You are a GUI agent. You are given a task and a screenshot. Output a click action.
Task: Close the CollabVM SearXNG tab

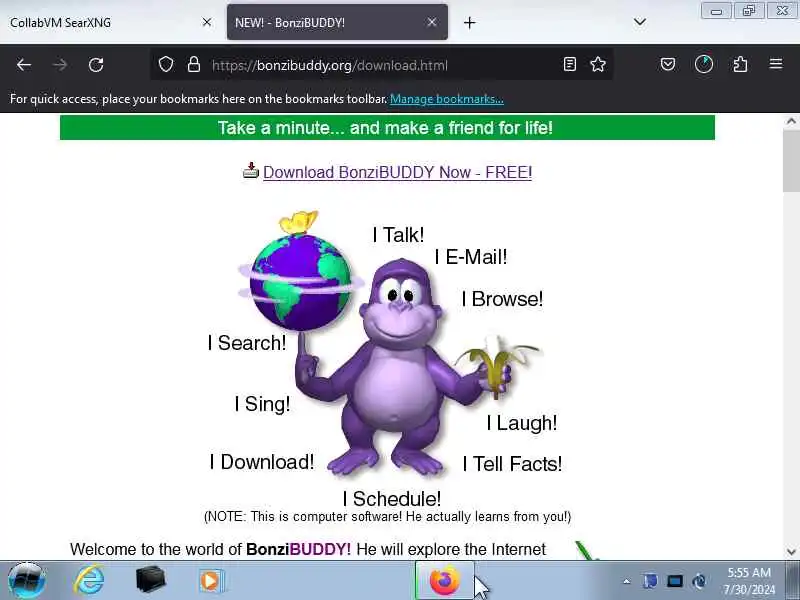(207, 22)
